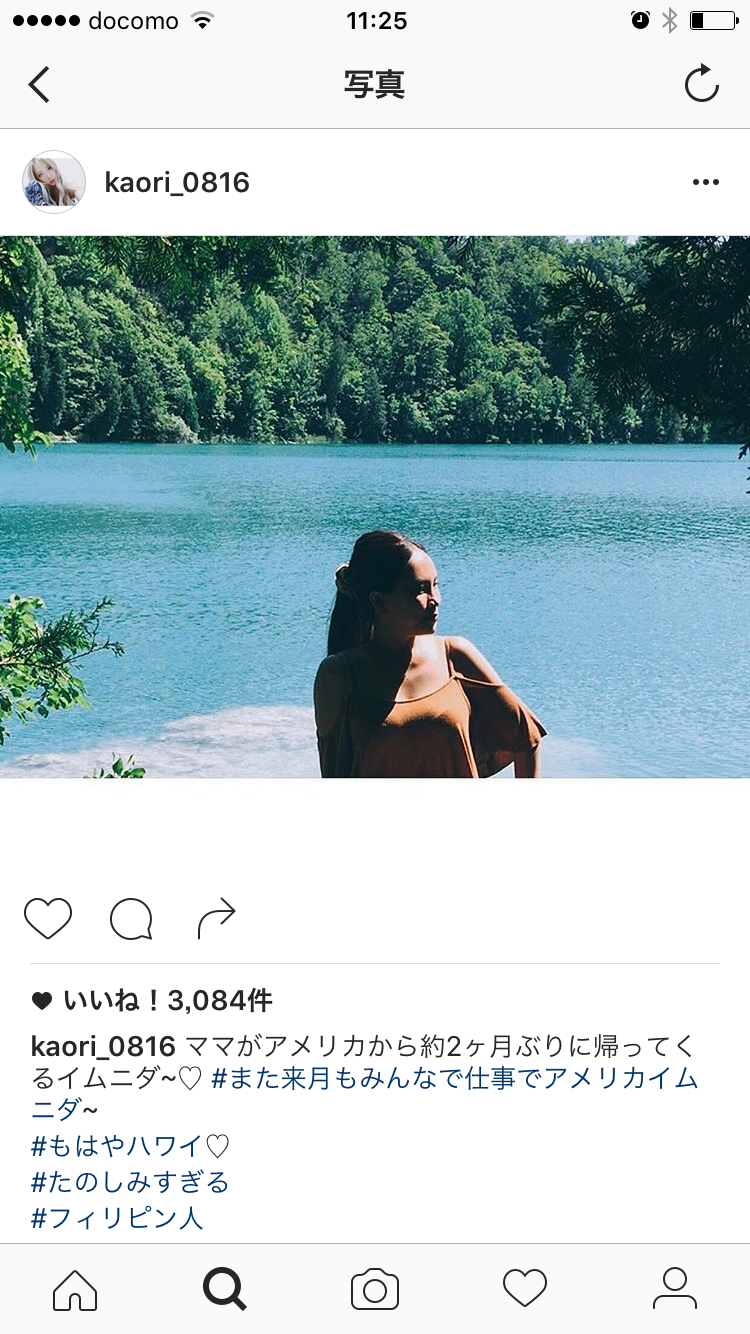Like the post with heart icon
Screen dimensions: 750x1334
point(48,918)
